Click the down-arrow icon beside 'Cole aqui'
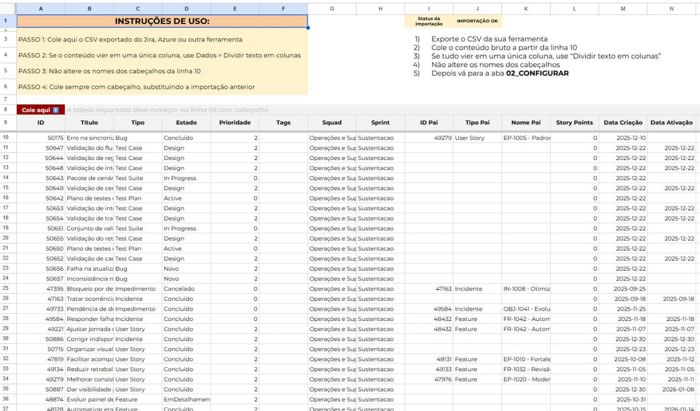 coord(57,110)
